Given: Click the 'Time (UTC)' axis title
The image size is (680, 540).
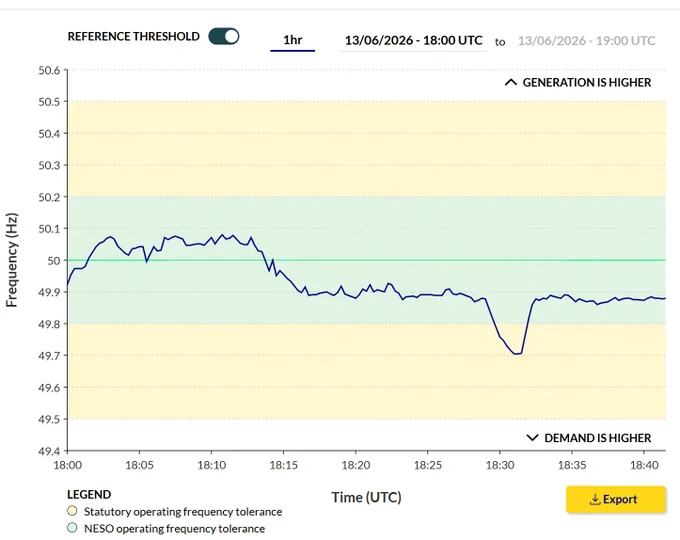Looking at the screenshot, I should [366, 497].
